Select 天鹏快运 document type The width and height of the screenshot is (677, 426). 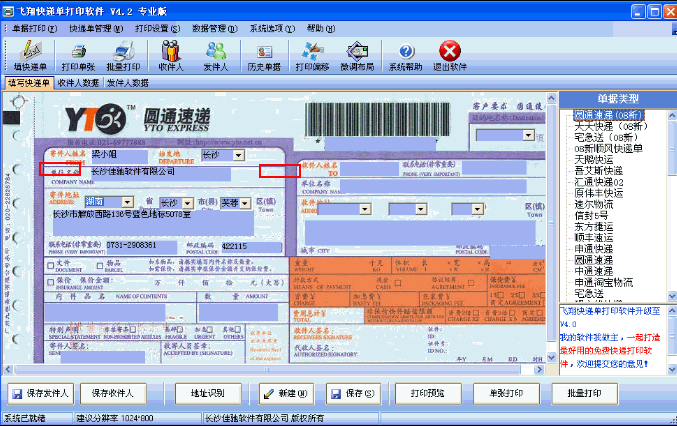[594, 160]
